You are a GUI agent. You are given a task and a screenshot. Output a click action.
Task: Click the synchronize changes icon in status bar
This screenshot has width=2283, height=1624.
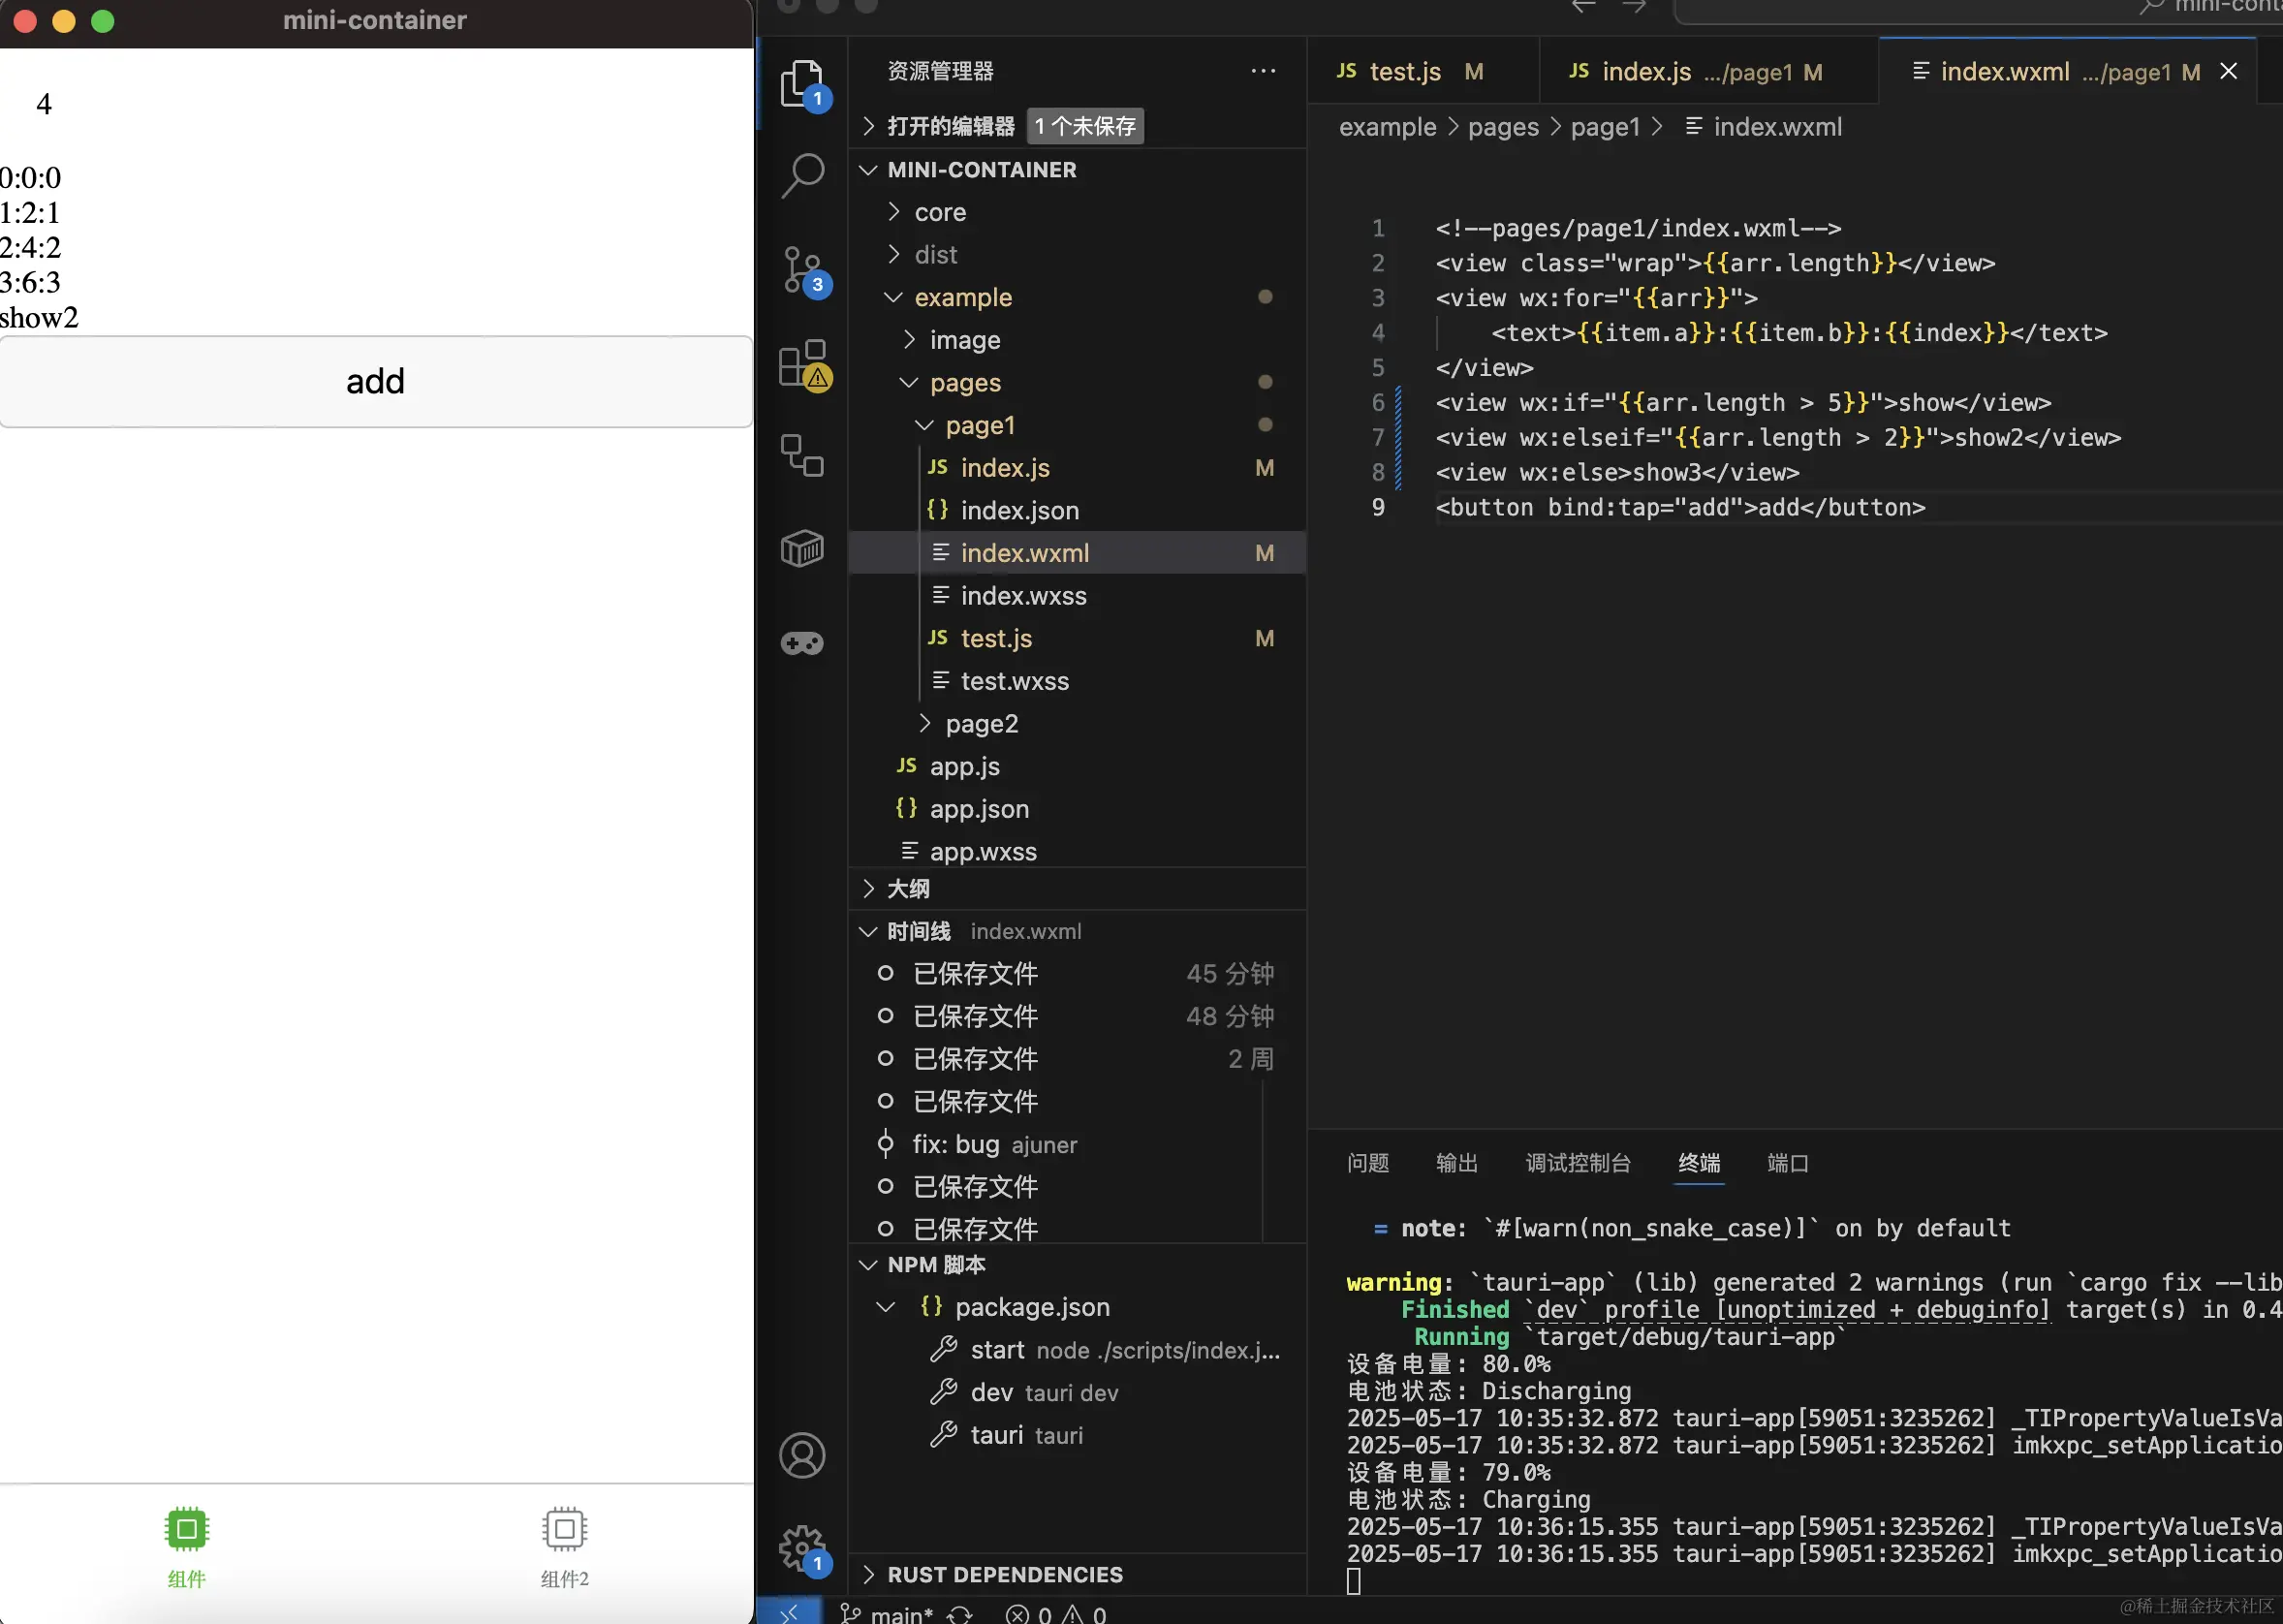[x=959, y=1613]
